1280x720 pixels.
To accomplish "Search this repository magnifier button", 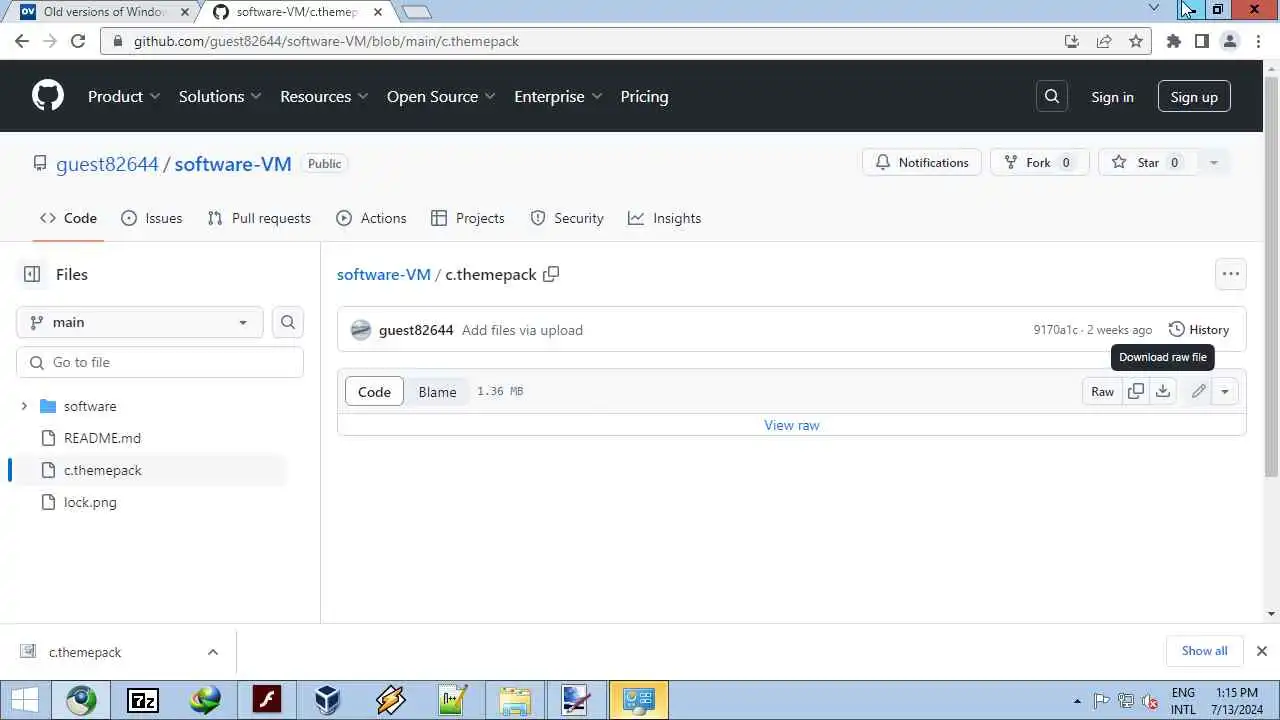I will coord(288,322).
